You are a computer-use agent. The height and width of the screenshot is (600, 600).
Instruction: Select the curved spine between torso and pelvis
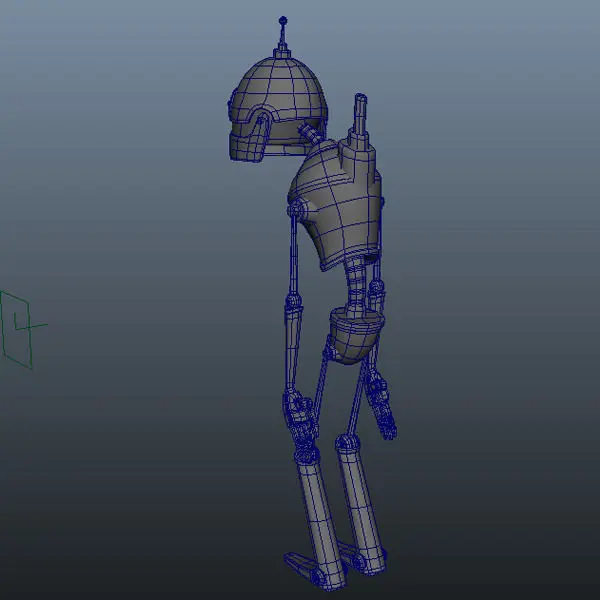(x=356, y=287)
